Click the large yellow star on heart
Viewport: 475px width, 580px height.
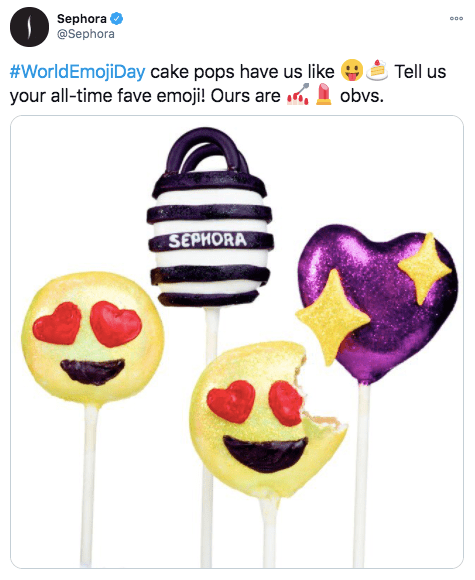(x=332, y=317)
